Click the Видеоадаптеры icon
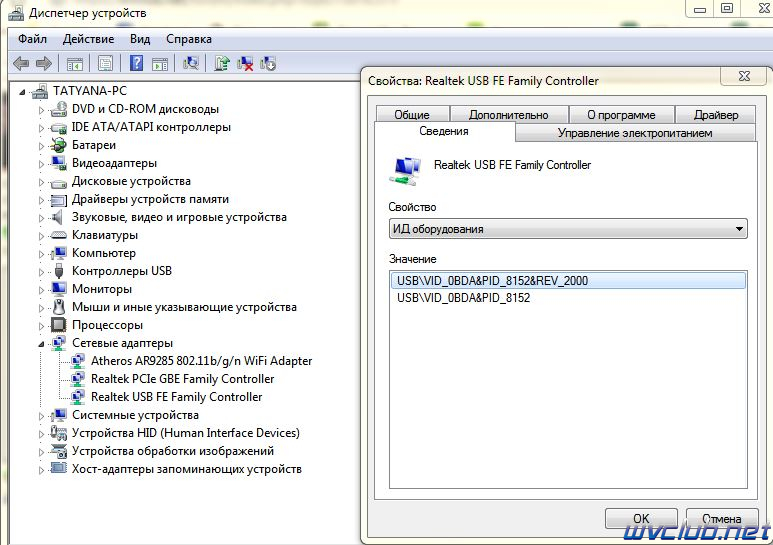This screenshot has height=545, width=773. (59, 163)
